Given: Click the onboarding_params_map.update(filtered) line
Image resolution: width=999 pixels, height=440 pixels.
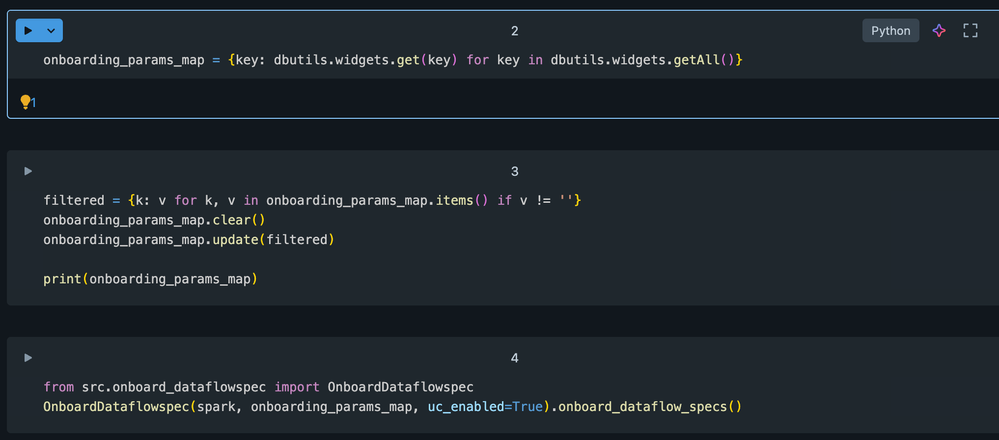Looking at the screenshot, I should pos(188,240).
